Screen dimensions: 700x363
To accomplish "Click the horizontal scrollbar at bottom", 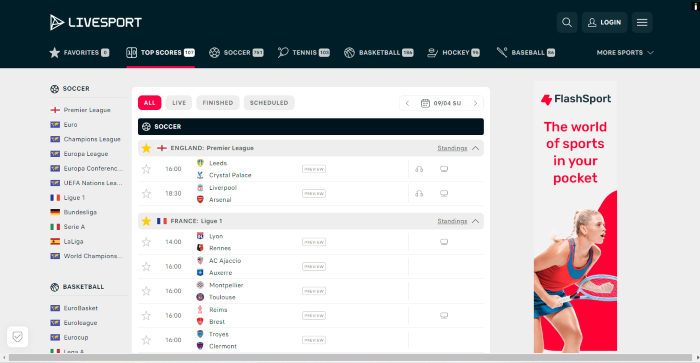I will coord(350,358).
